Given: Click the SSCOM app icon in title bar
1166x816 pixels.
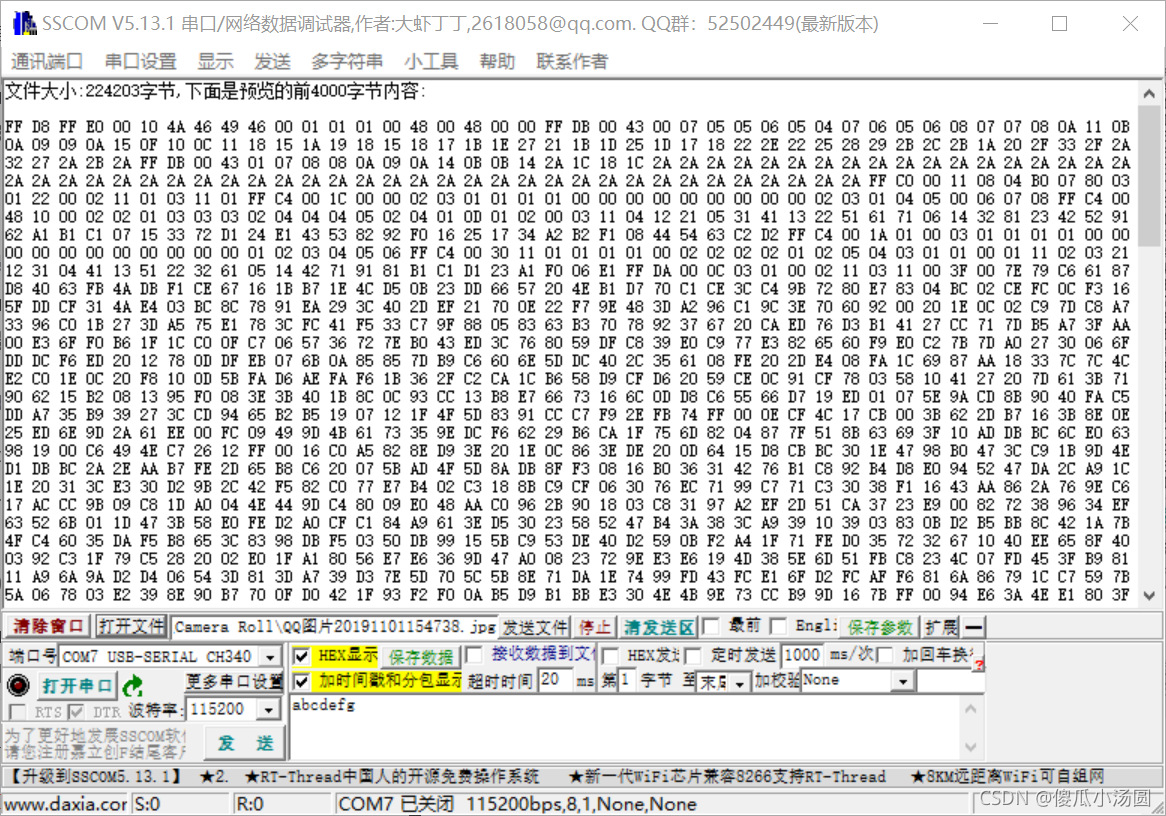Looking at the screenshot, I should [25, 23].
